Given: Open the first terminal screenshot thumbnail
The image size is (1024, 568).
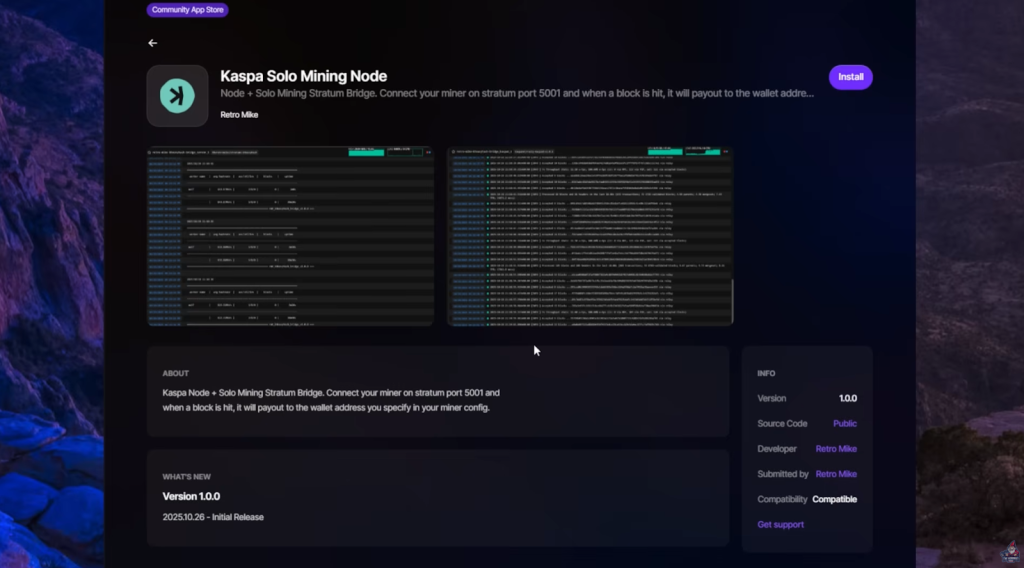Looking at the screenshot, I should point(290,236).
